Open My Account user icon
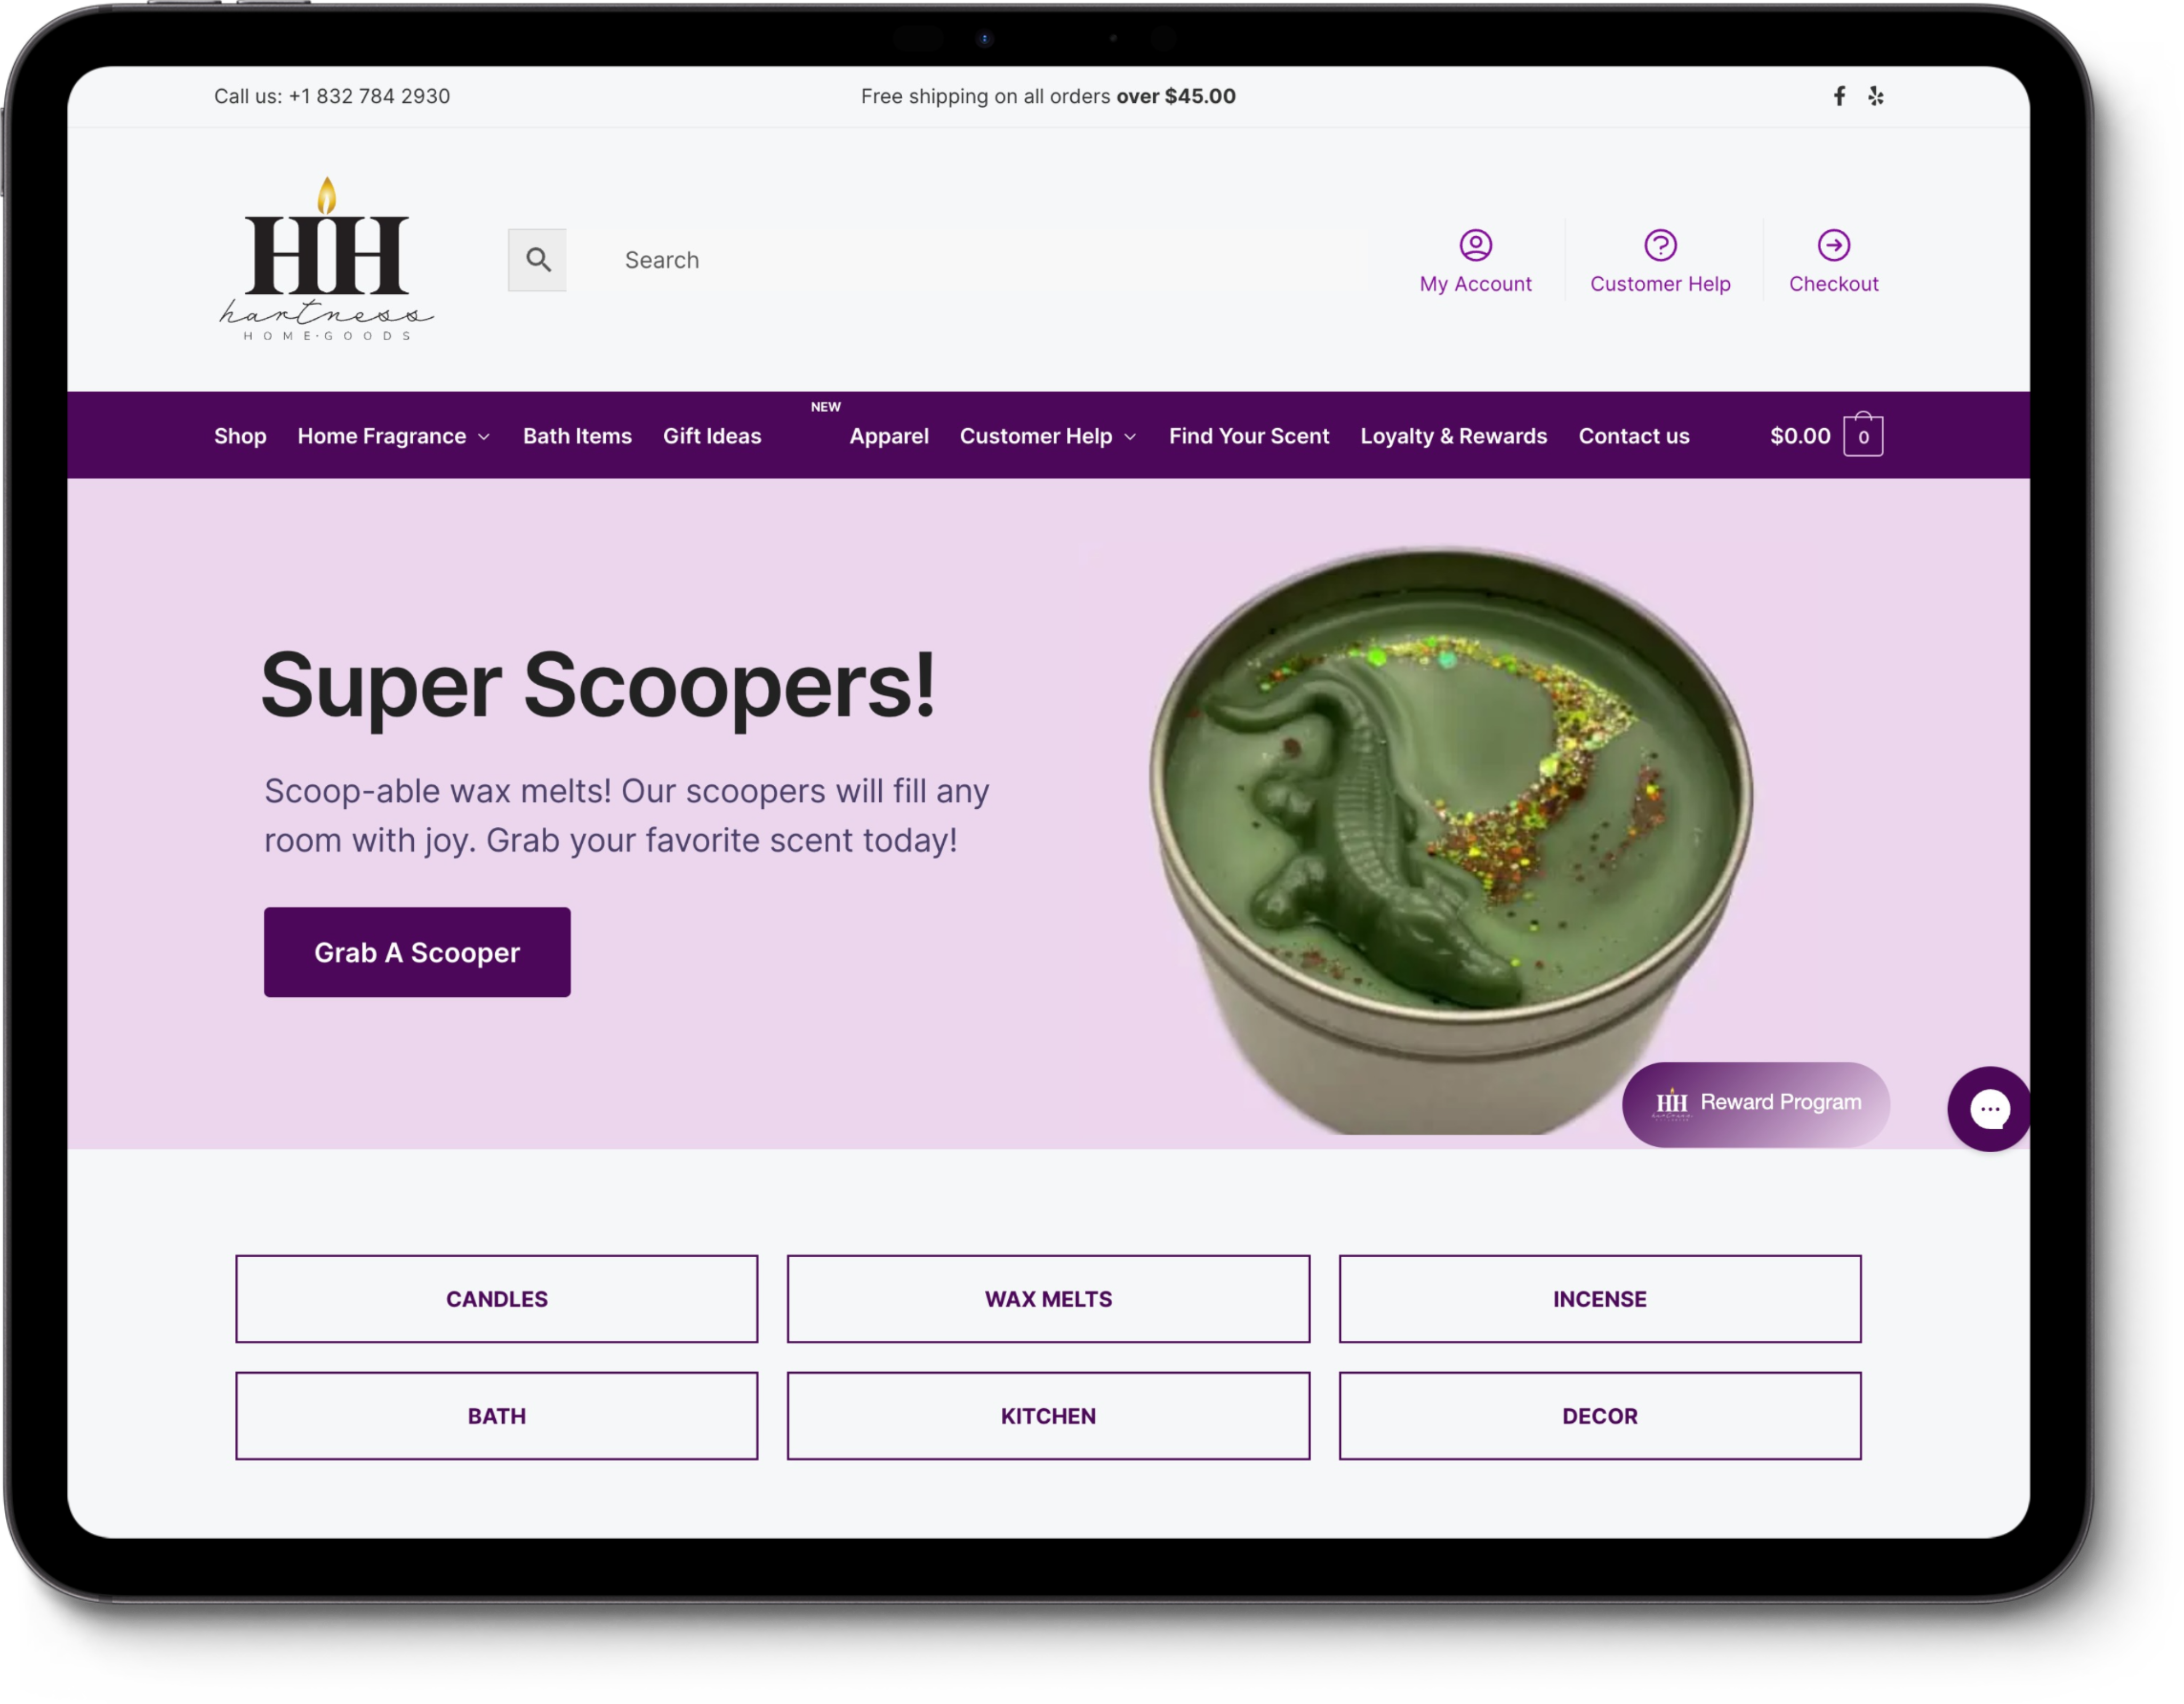 pyautogui.click(x=1475, y=245)
